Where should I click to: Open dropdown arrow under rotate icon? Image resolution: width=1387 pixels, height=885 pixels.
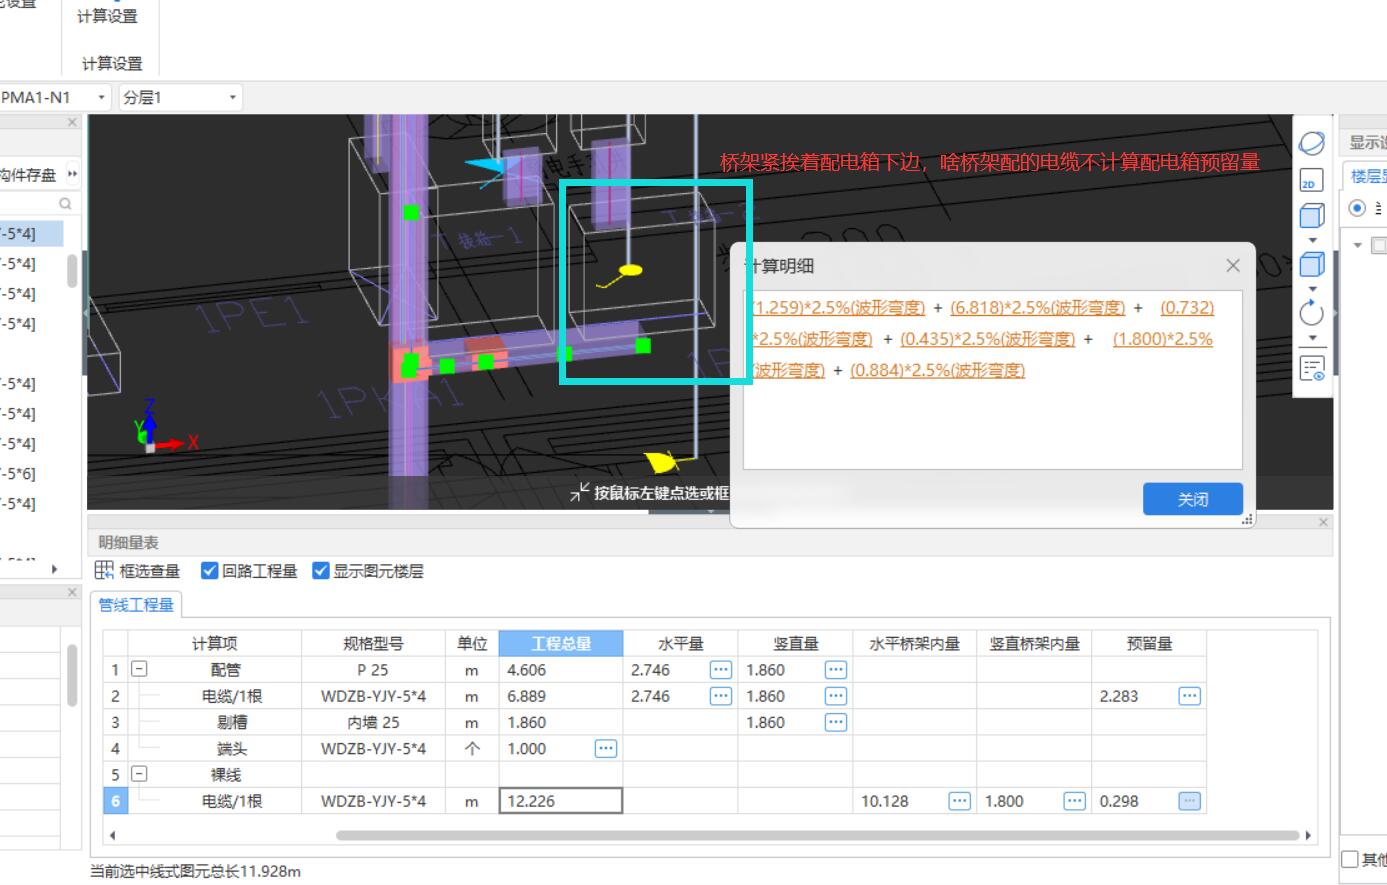click(1311, 338)
